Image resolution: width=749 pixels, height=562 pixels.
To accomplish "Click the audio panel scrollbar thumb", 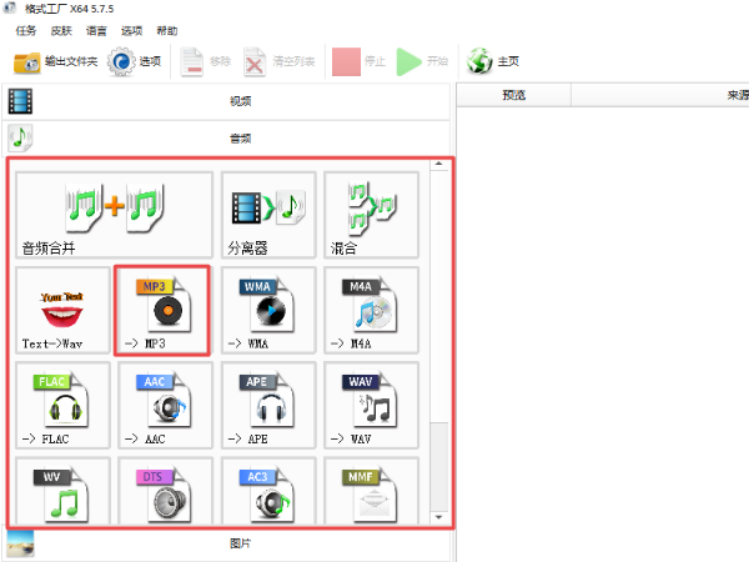I will [439, 467].
